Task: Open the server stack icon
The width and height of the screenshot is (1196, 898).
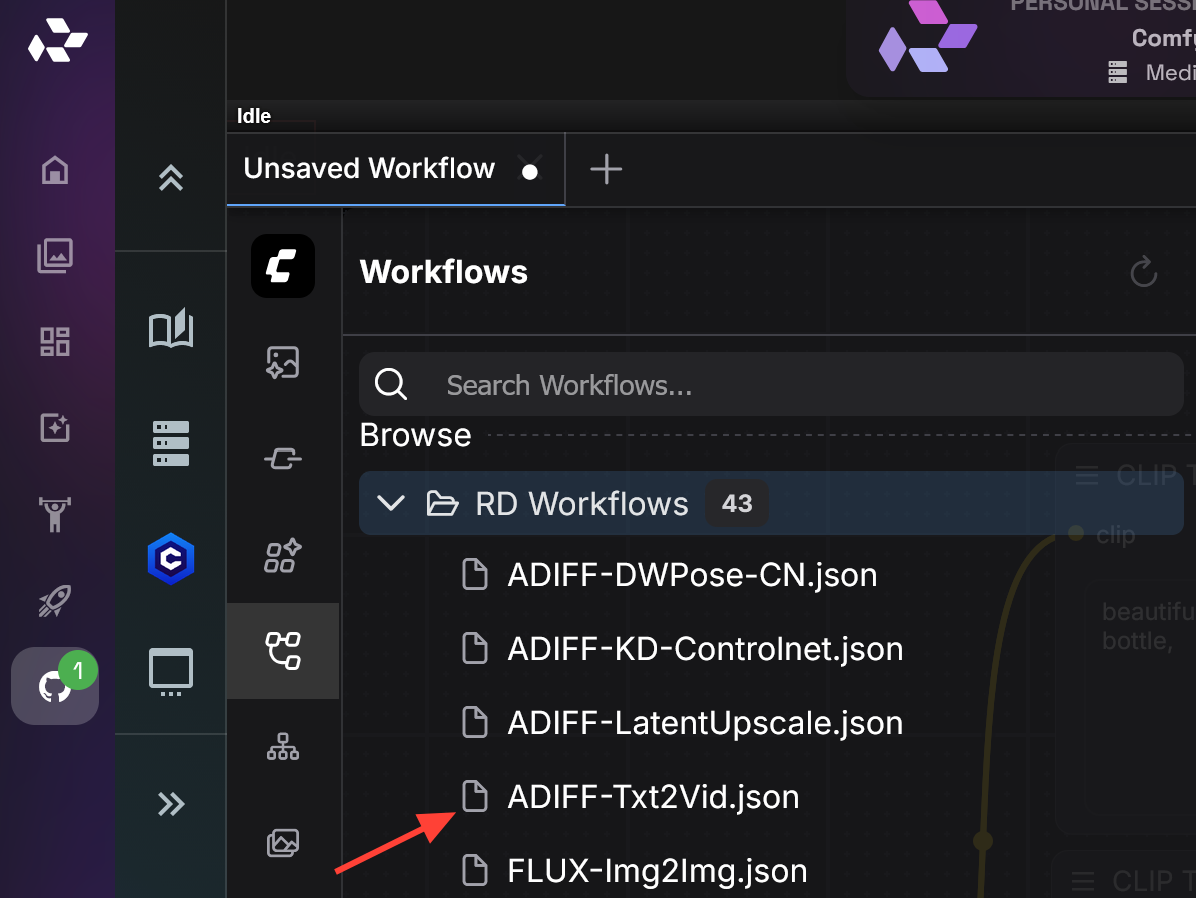Action: coord(171,443)
